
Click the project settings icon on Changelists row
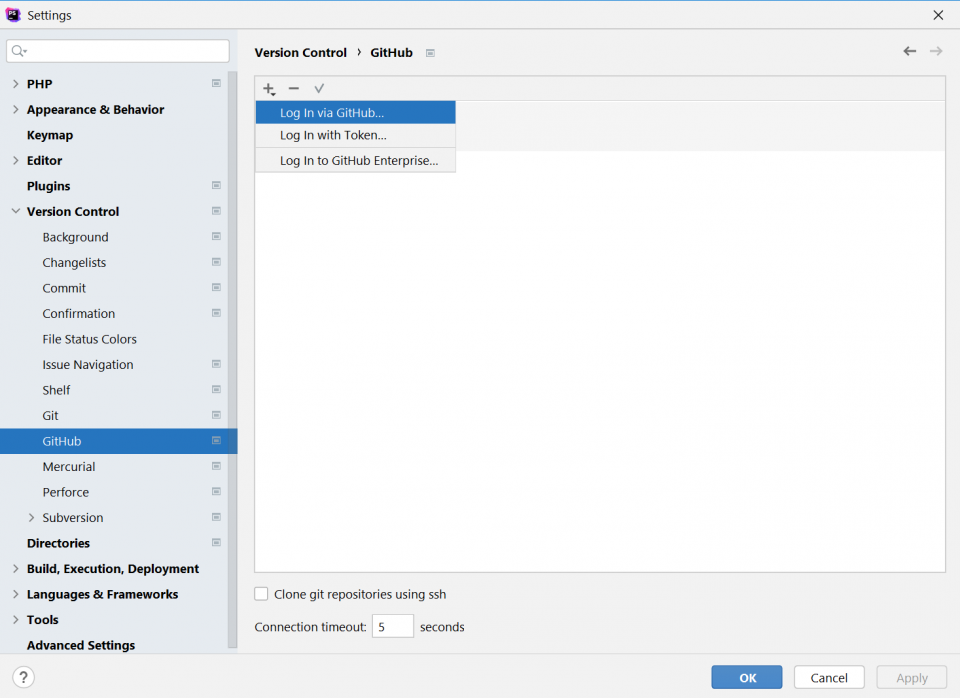(216, 262)
